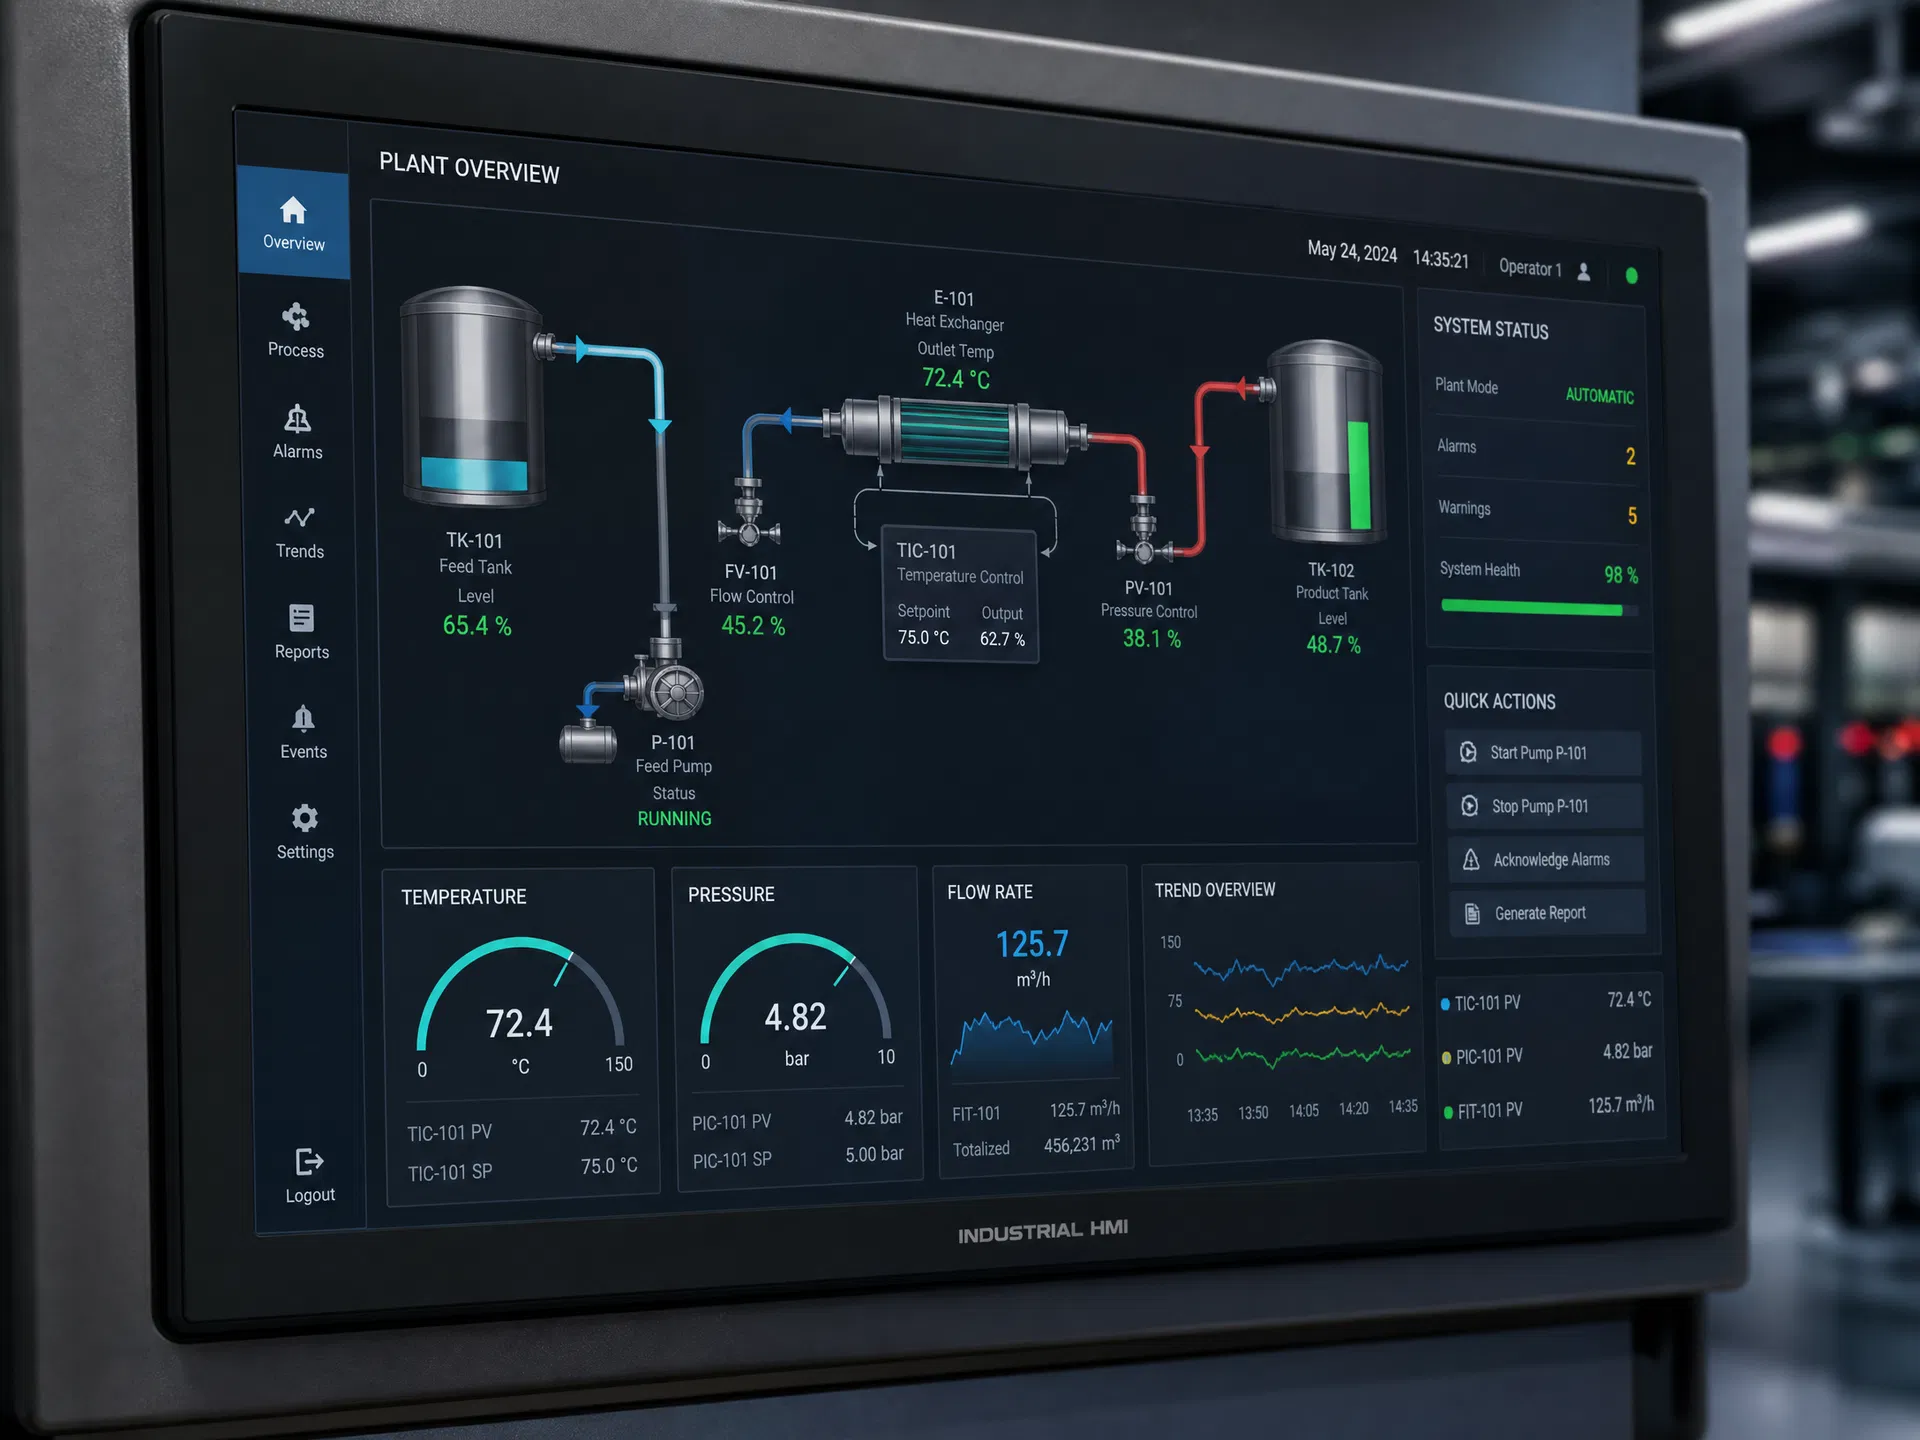Open the Events bell icon
This screenshot has height=1440, width=1920.
coord(303,718)
